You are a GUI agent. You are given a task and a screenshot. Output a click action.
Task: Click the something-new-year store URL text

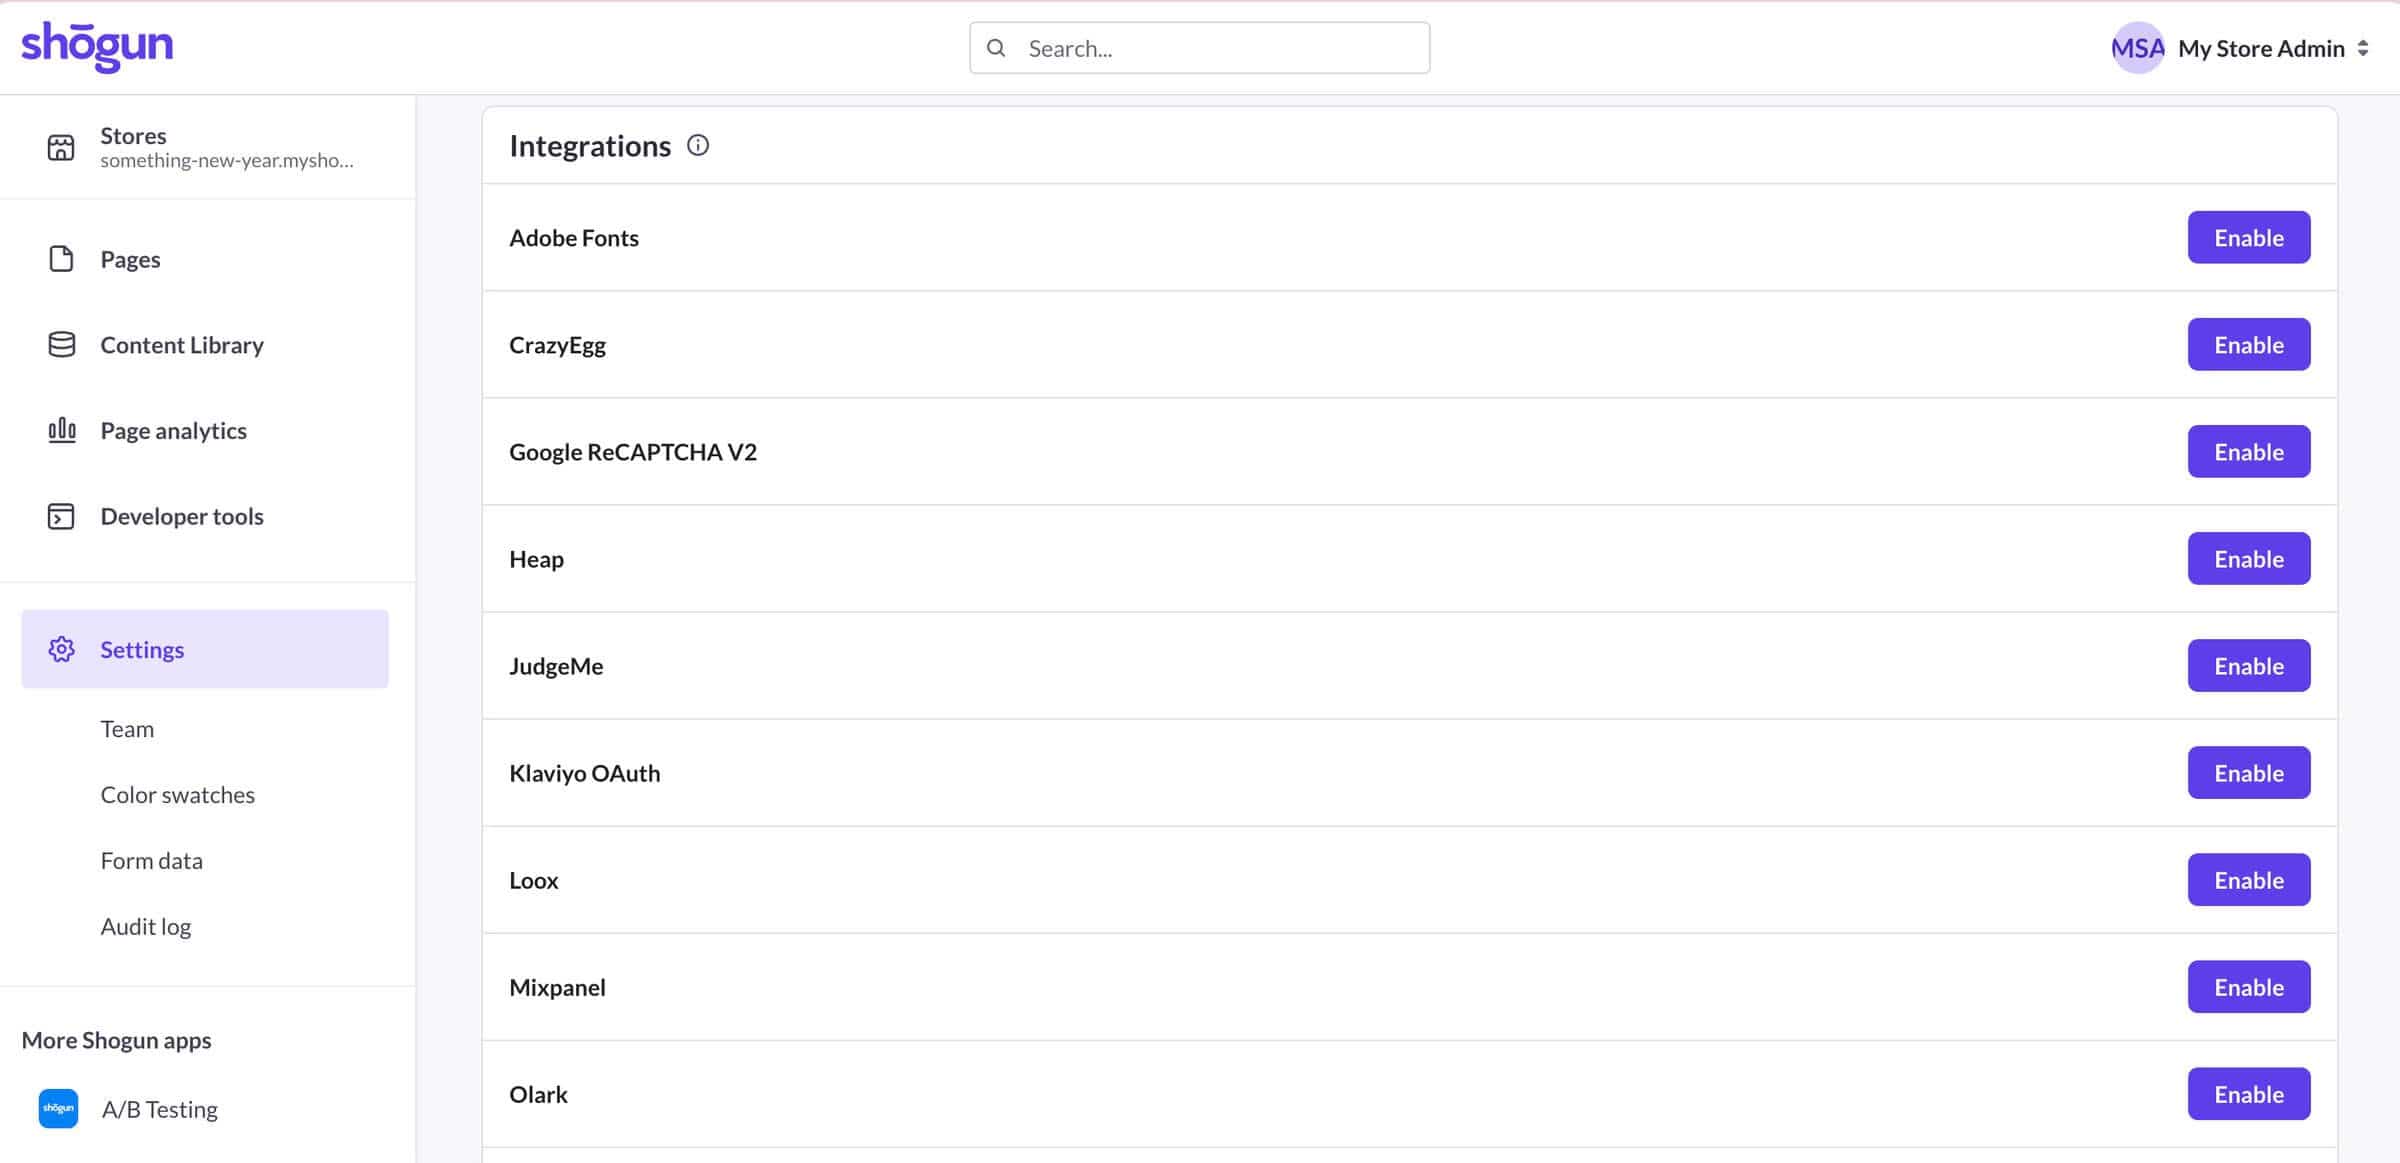[227, 161]
